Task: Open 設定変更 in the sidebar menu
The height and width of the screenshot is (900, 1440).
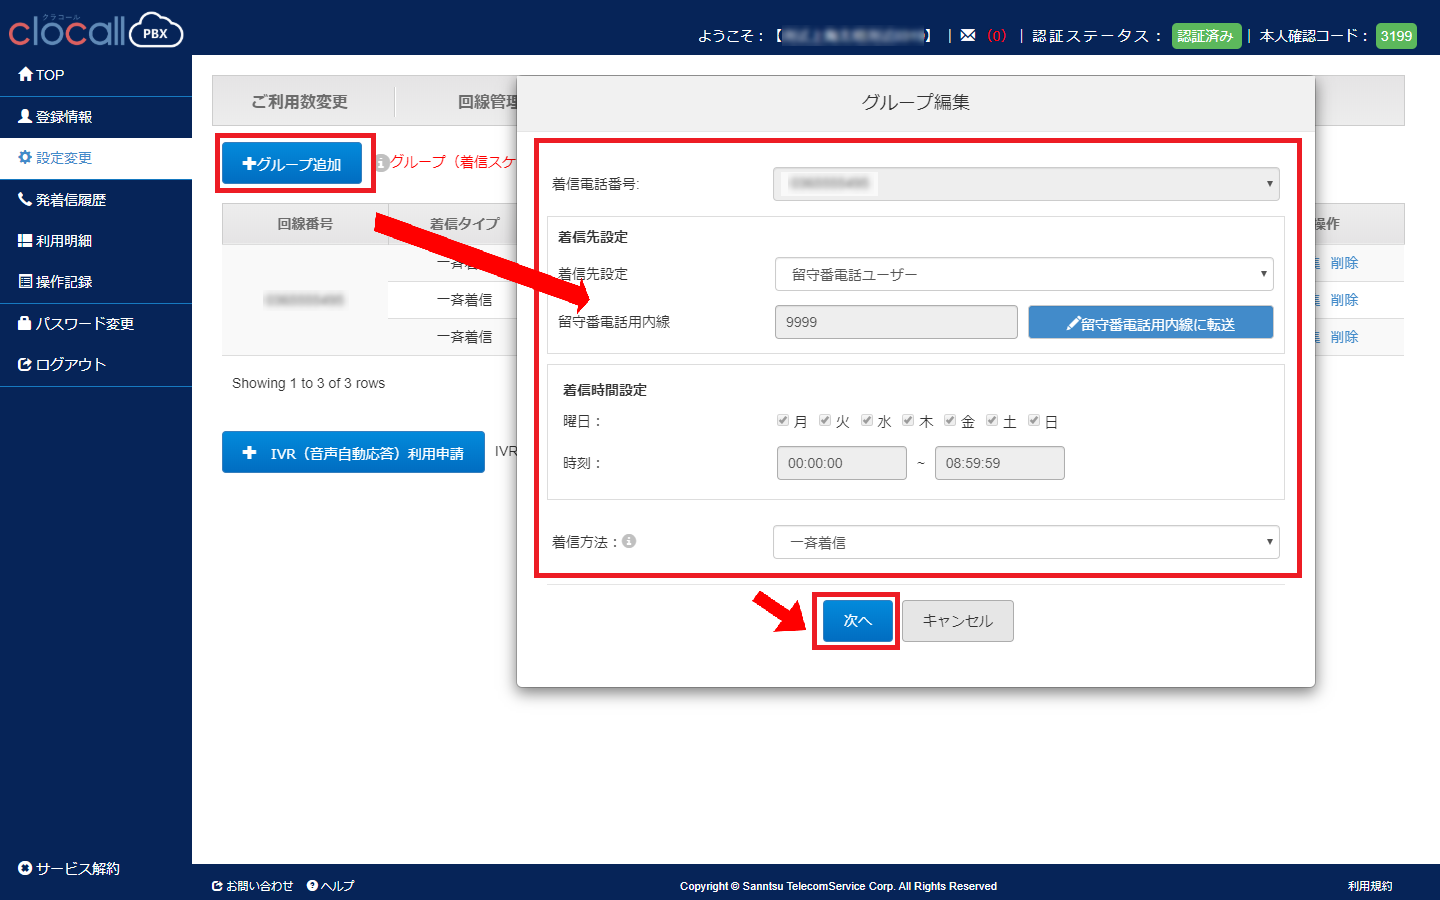Action: pos(96,158)
